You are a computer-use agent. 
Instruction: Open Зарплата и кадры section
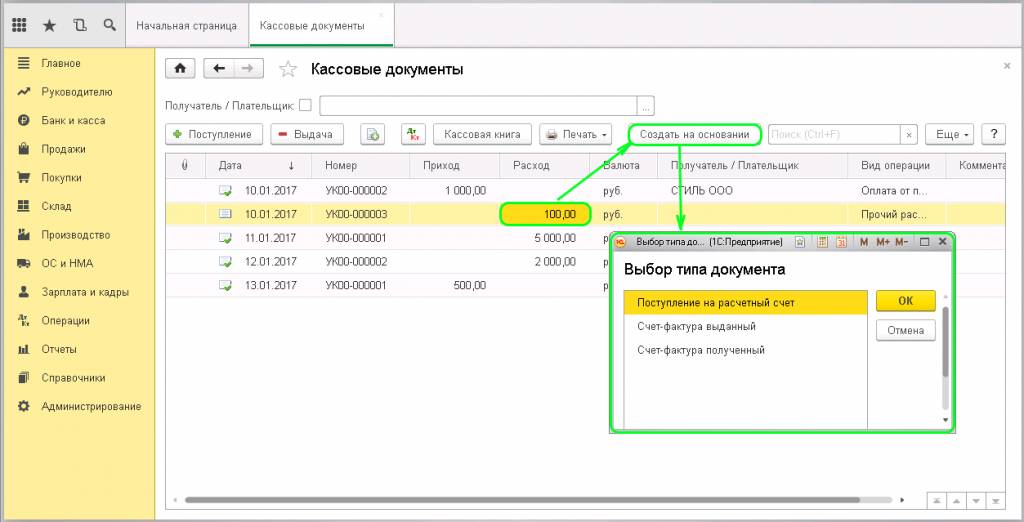(85, 292)
